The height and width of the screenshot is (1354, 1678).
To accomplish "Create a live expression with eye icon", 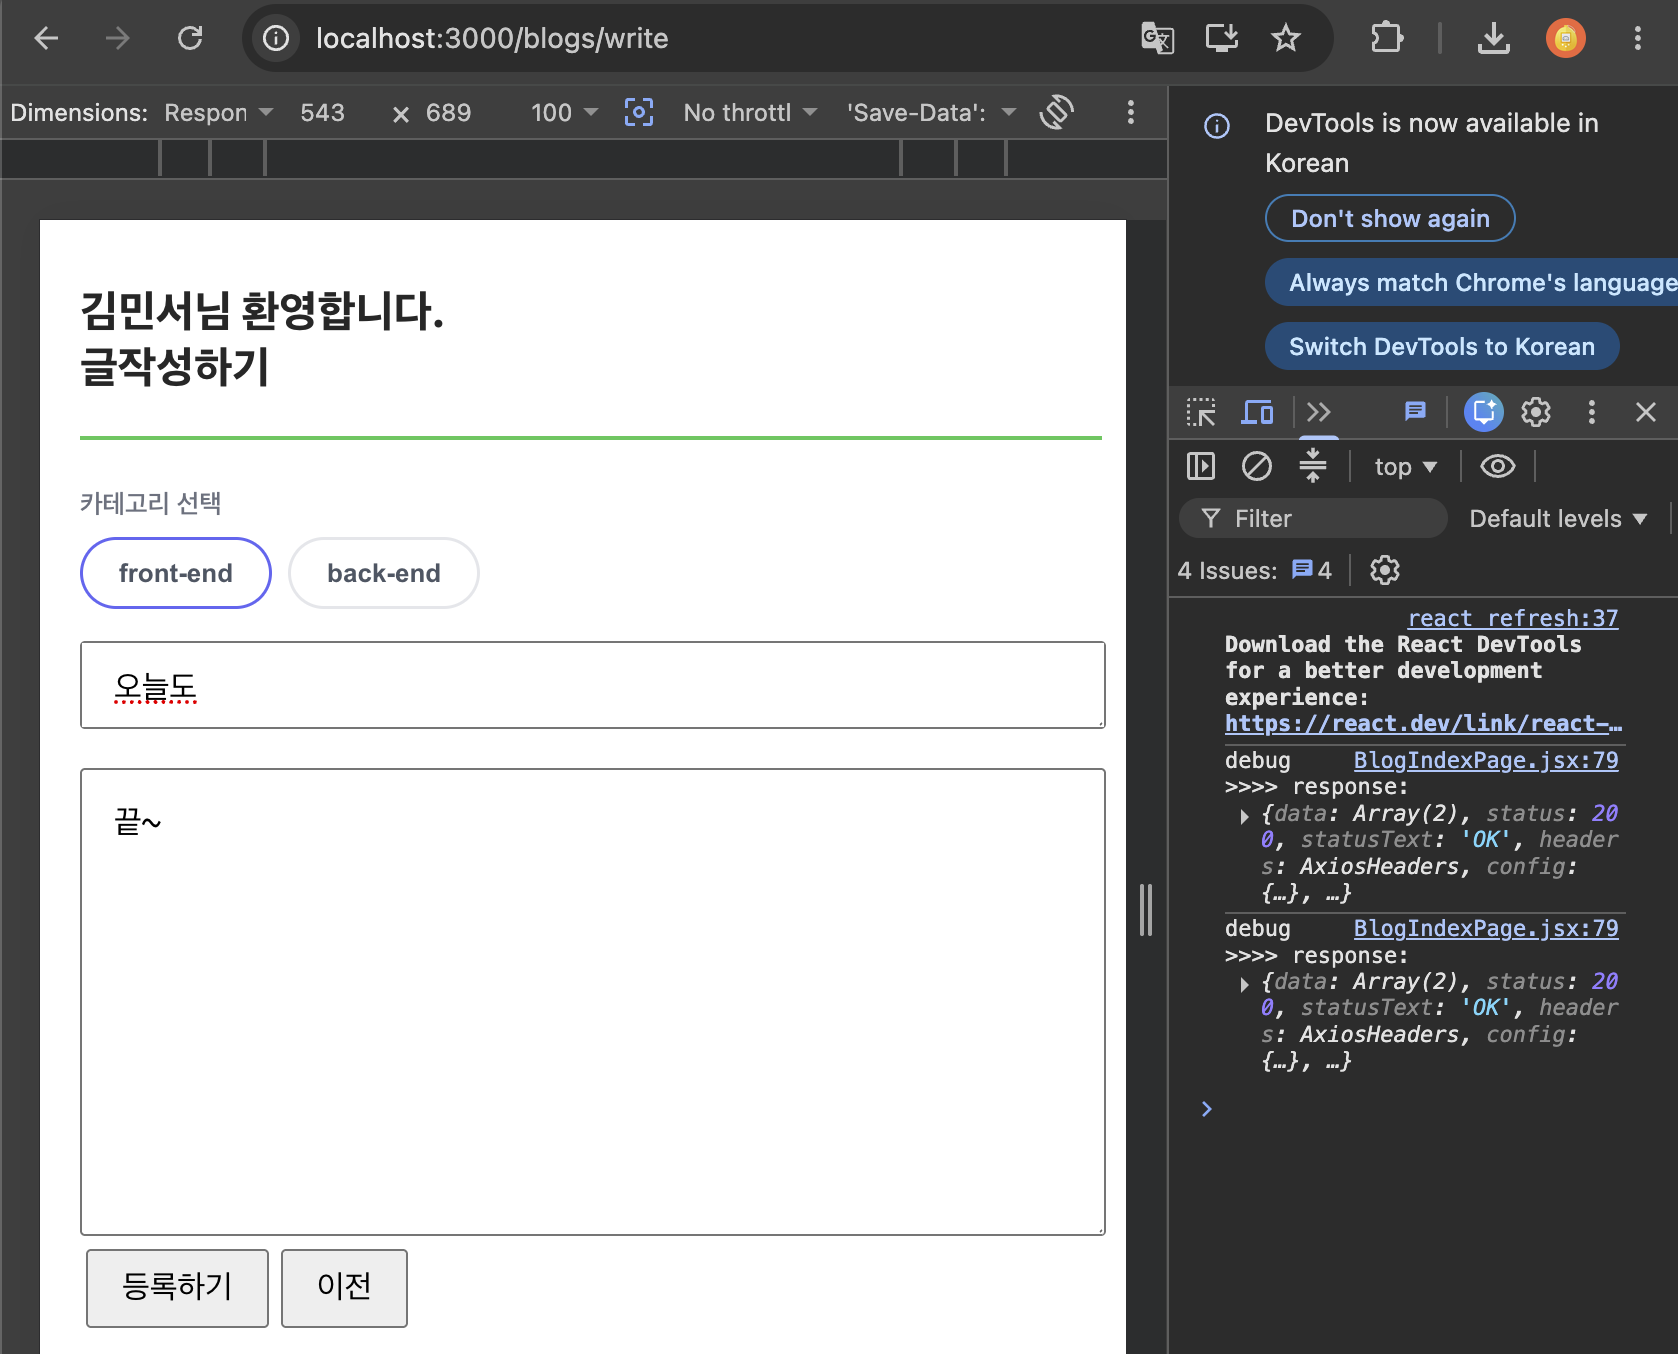I will (x=1498, y=466).
